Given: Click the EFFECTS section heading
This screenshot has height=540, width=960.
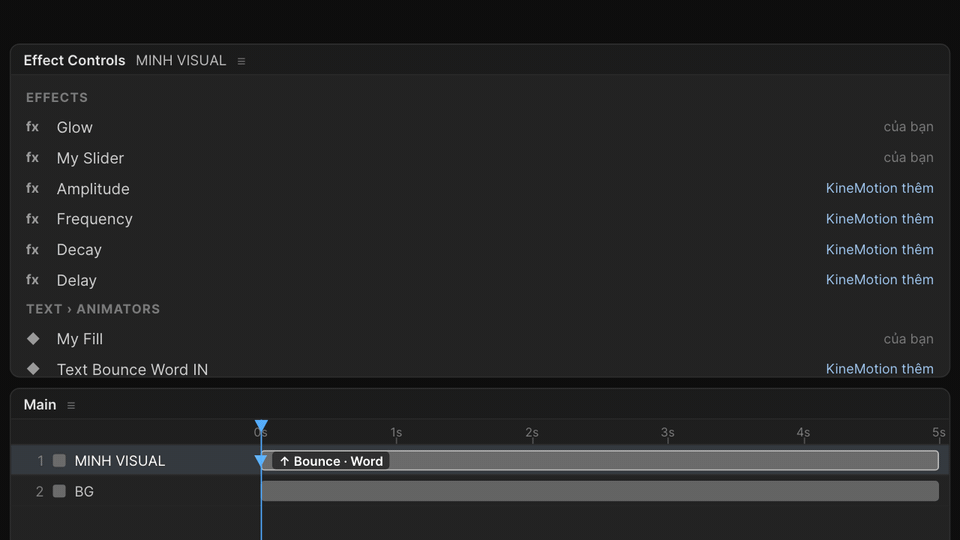Looking at the screenshot, I should 57,97.
